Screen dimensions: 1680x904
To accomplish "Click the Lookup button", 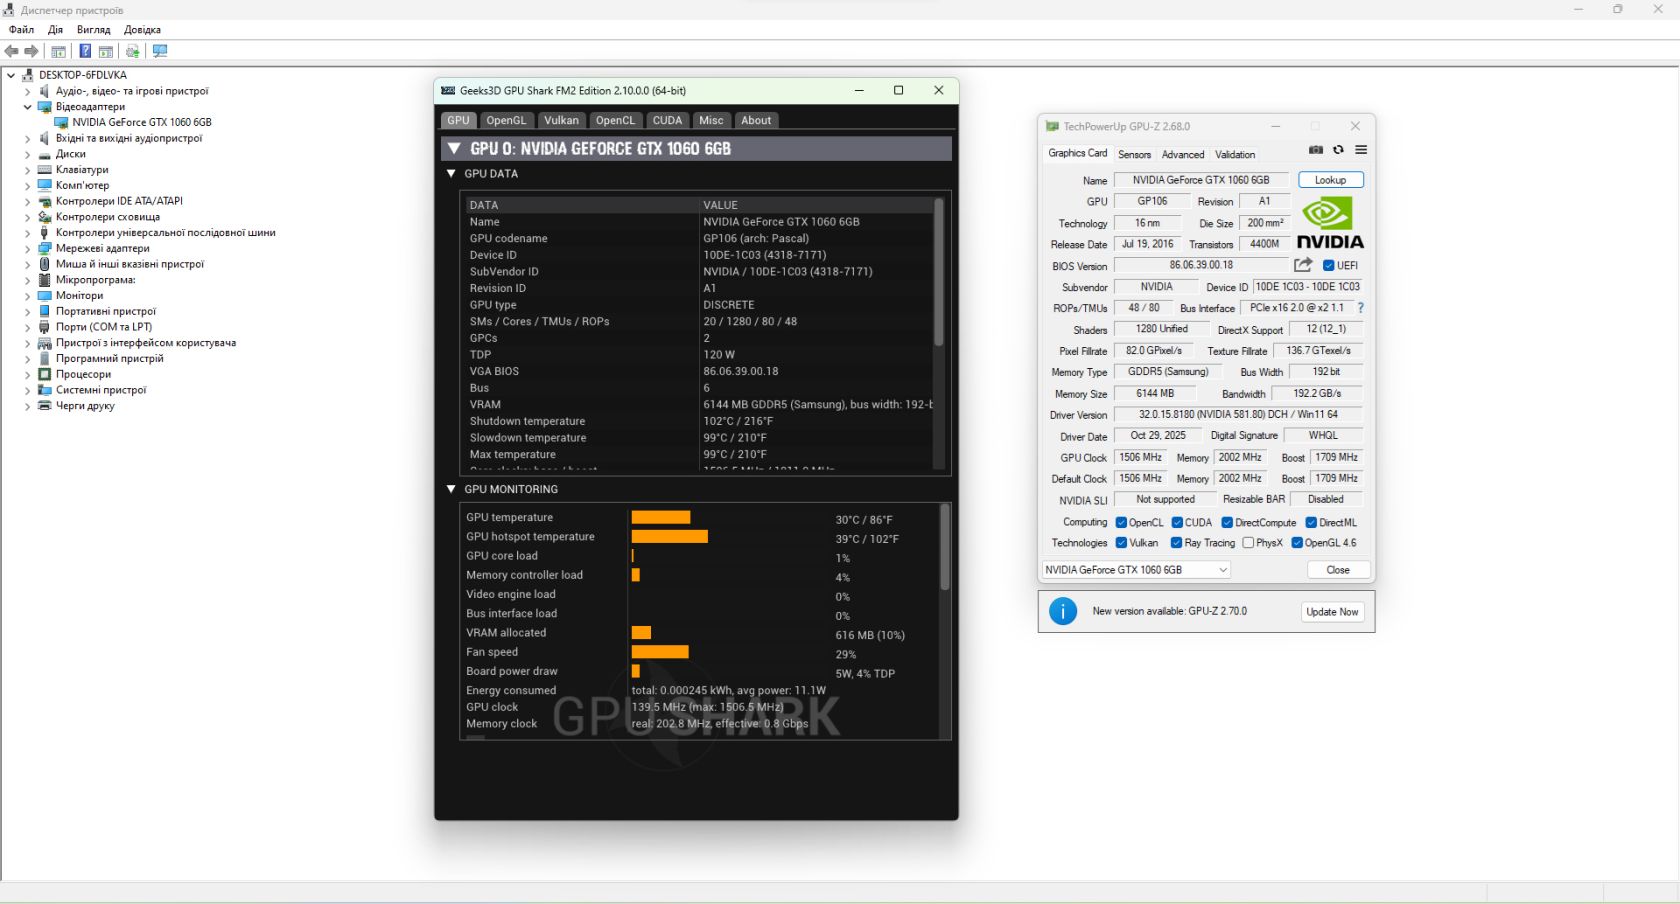I will click(x=1330, y=180).
